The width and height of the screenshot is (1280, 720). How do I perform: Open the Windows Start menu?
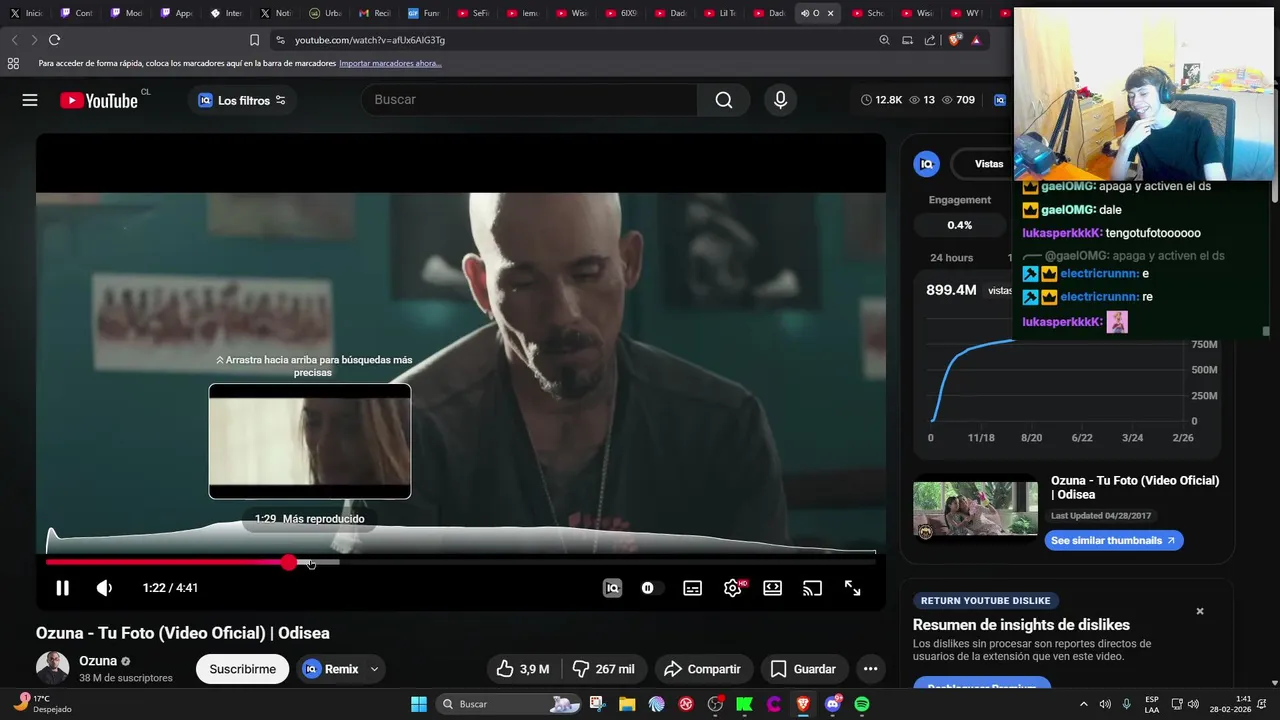419,704
